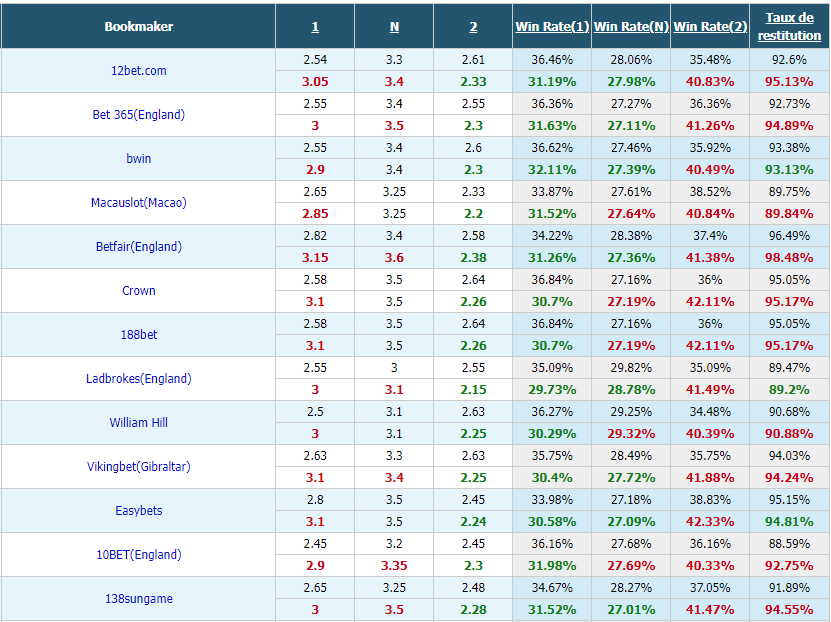
Task: Select 10BET odds value 3.35
Action: point(394,565)
